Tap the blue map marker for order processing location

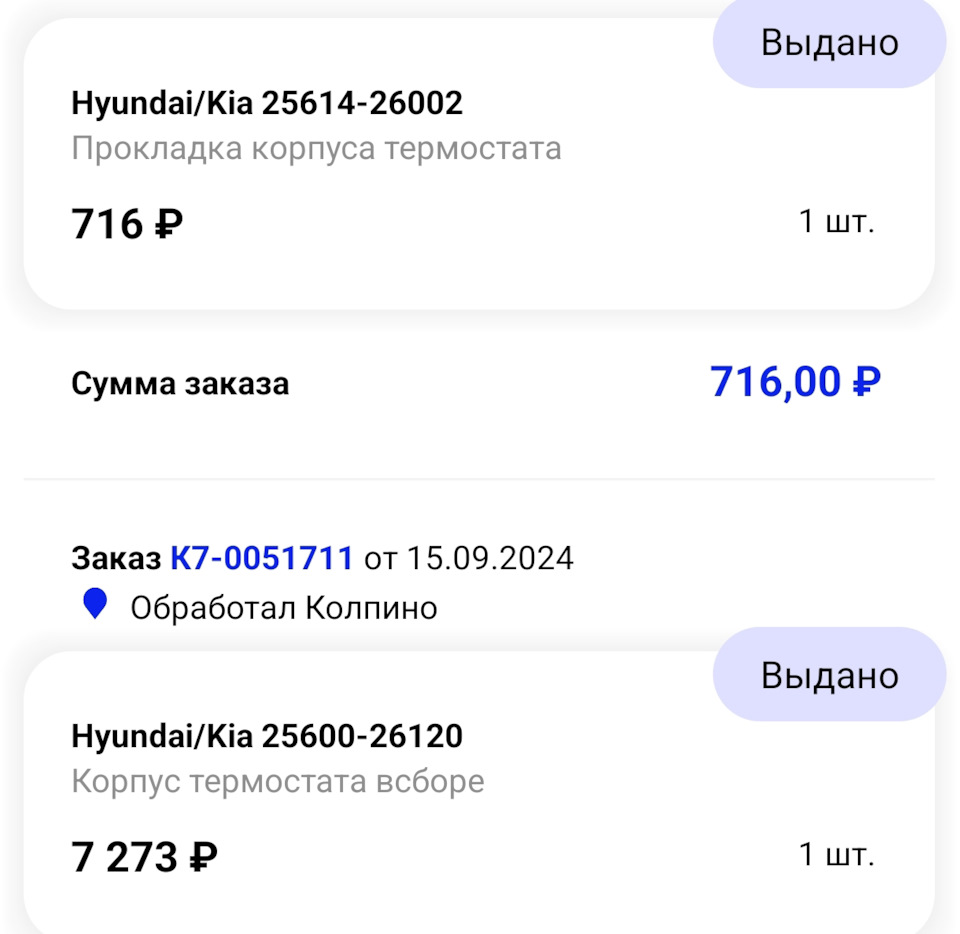click(96, 606)
